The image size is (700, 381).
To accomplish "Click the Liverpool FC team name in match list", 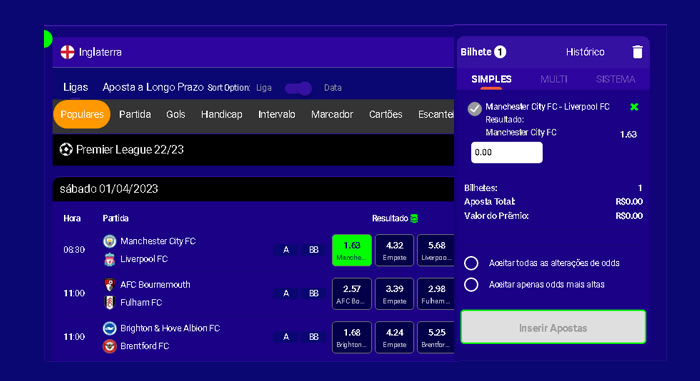I will tap(144, 259).
